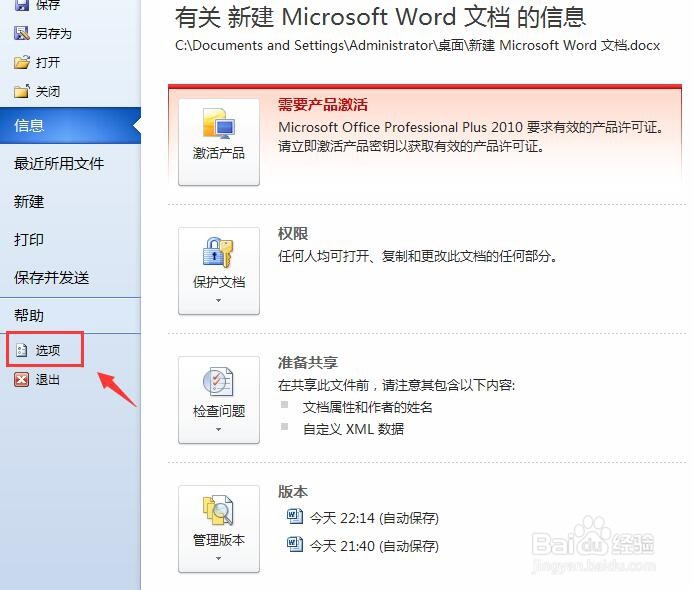The height and width of the screenshot is (590, 693).
Task: Click the 激活产品 button label
Action: 219,153
